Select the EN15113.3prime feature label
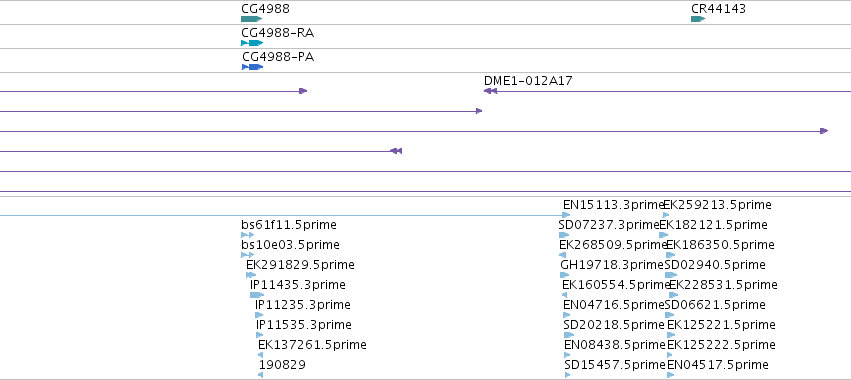This screenshot has height=380, width=851. [613, 205]
